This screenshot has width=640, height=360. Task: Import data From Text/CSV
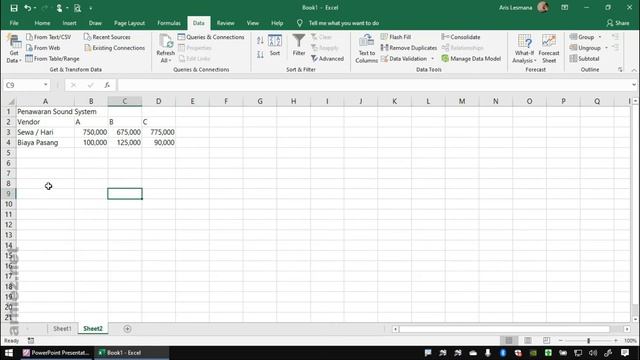point(49,37)
